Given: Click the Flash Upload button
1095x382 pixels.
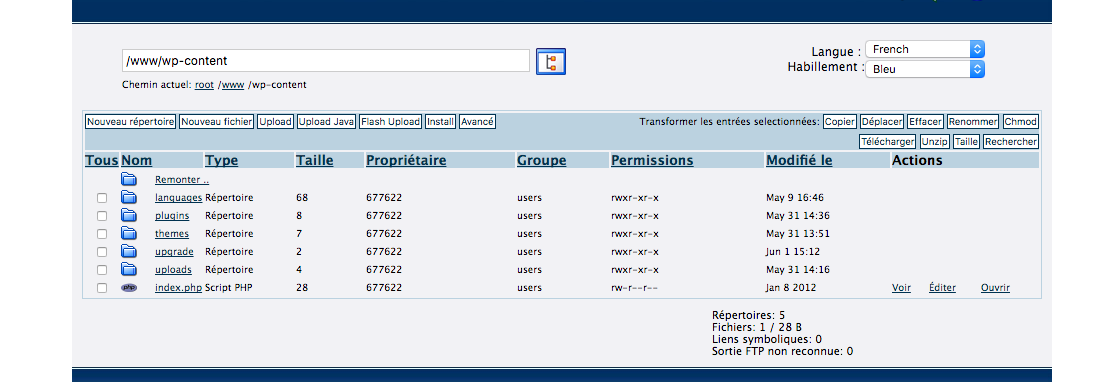Looking at the screenshot, I should [390, 122].
